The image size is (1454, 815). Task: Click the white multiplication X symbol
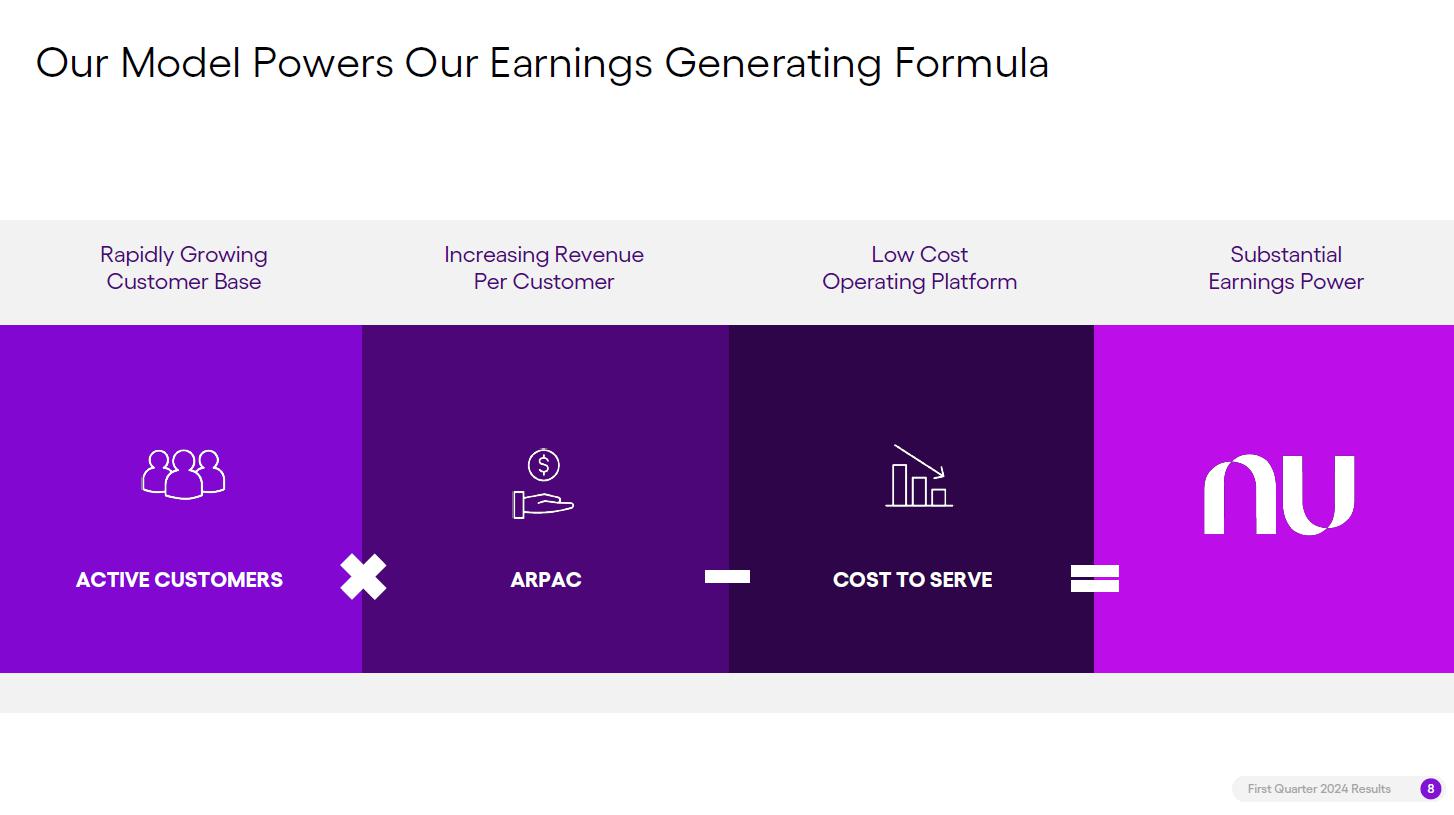click(363, 577)
